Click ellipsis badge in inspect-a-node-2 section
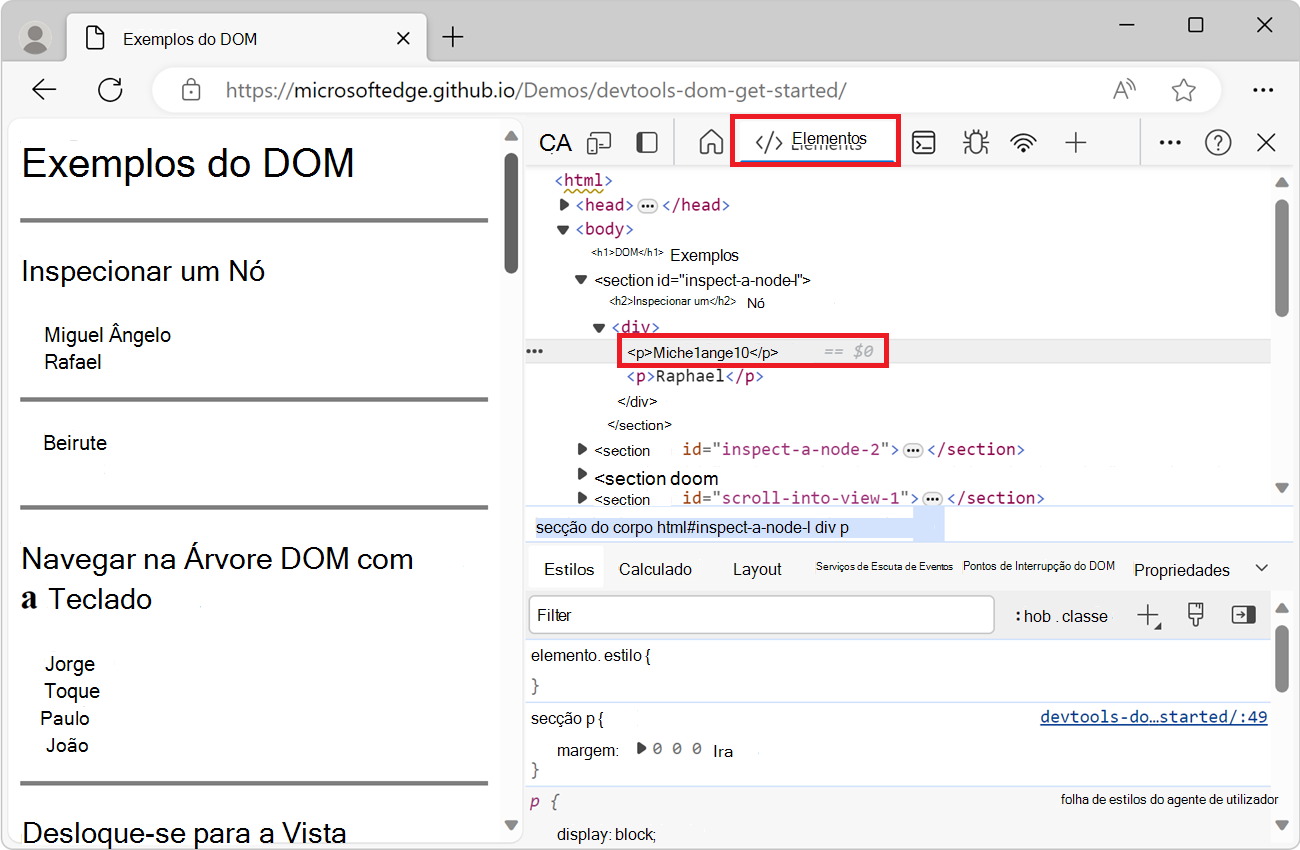 (x=912, y=450)
